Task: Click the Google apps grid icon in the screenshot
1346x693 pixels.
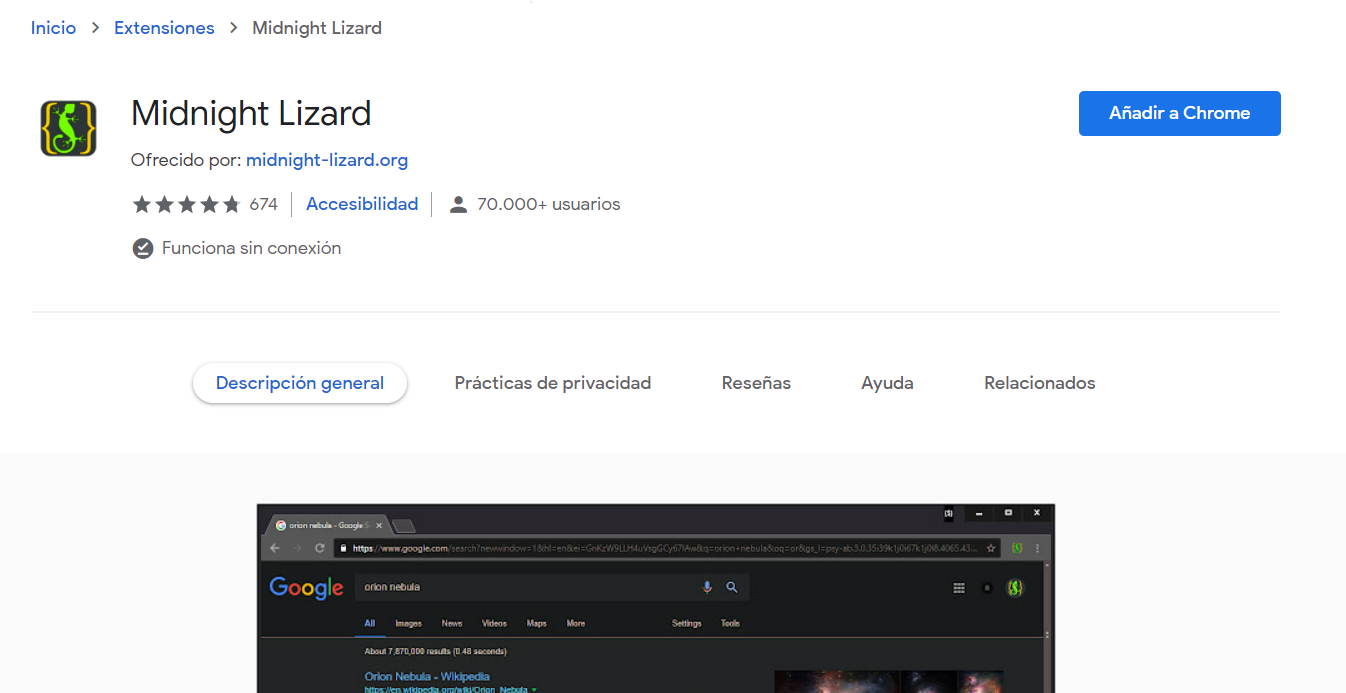Action: click(x=959, y=588)
